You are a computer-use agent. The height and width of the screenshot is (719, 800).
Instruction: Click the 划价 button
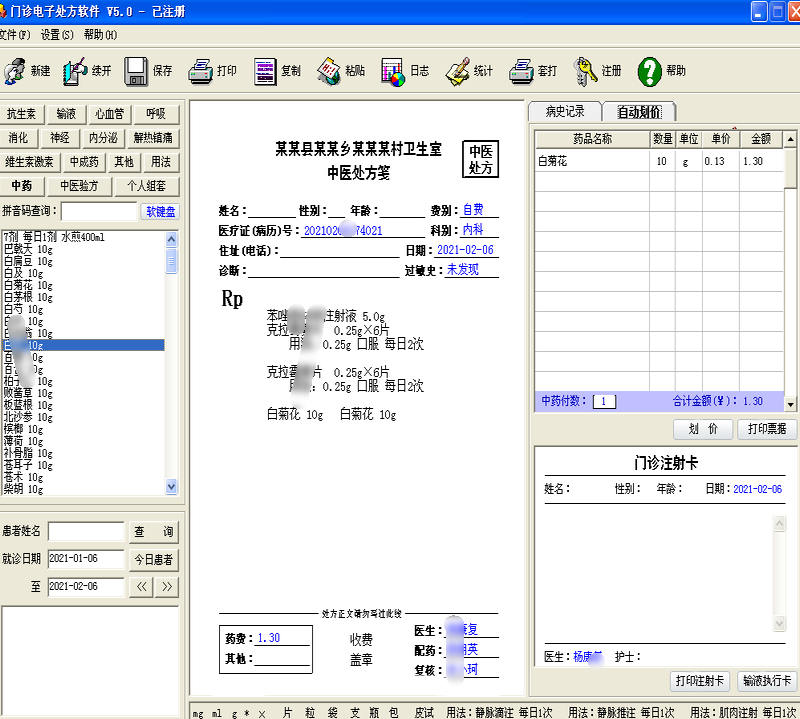(703, 429)
